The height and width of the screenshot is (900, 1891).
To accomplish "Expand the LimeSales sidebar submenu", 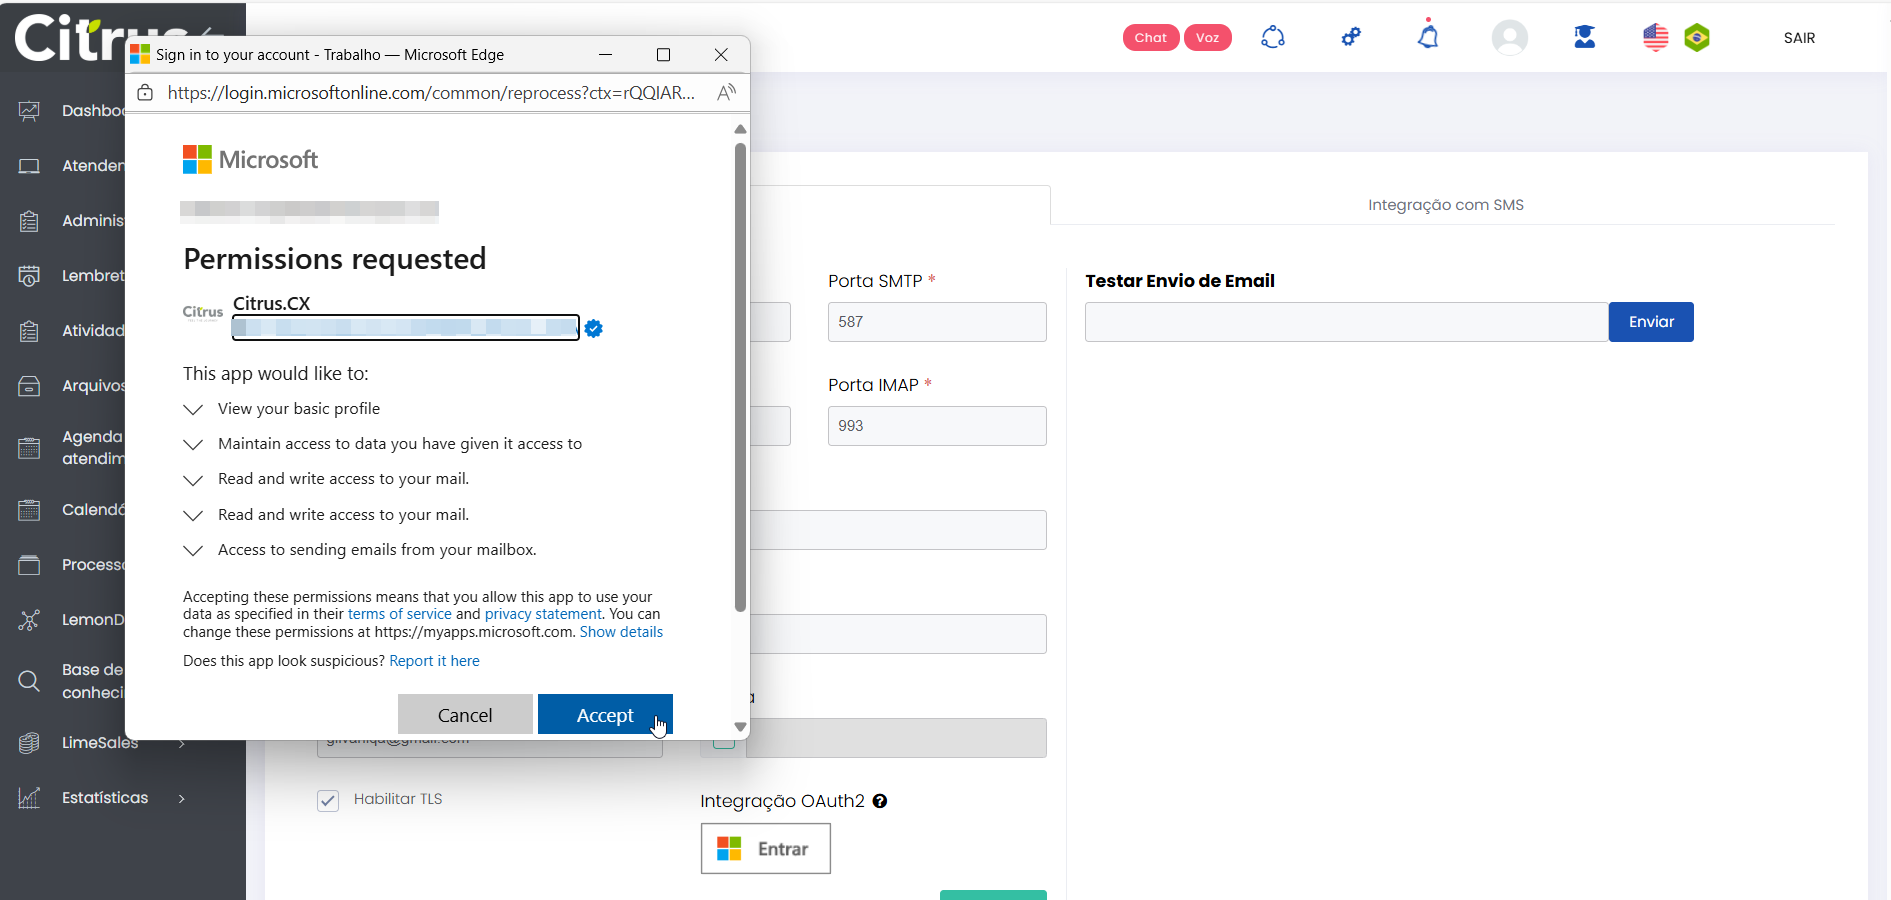I will coord(181,743).
